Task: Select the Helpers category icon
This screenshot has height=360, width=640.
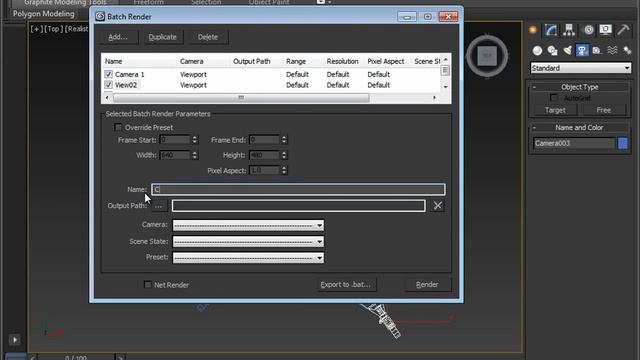Action: [597, 51]
